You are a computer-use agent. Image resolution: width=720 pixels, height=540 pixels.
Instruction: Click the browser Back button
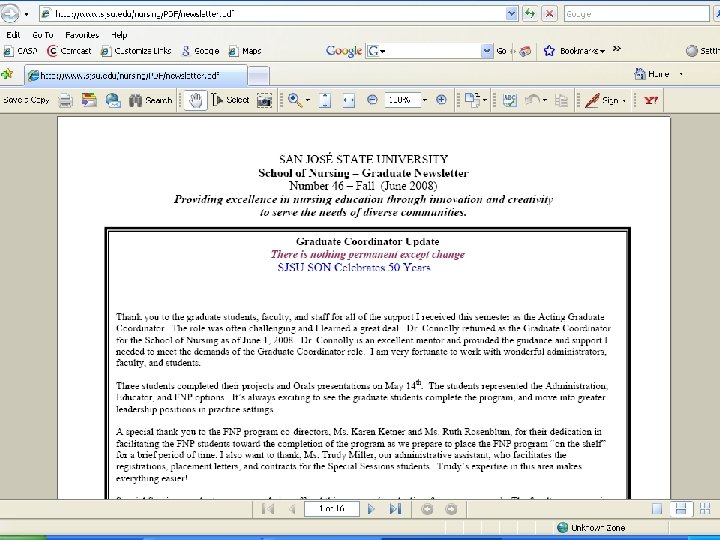coord(10,13)
